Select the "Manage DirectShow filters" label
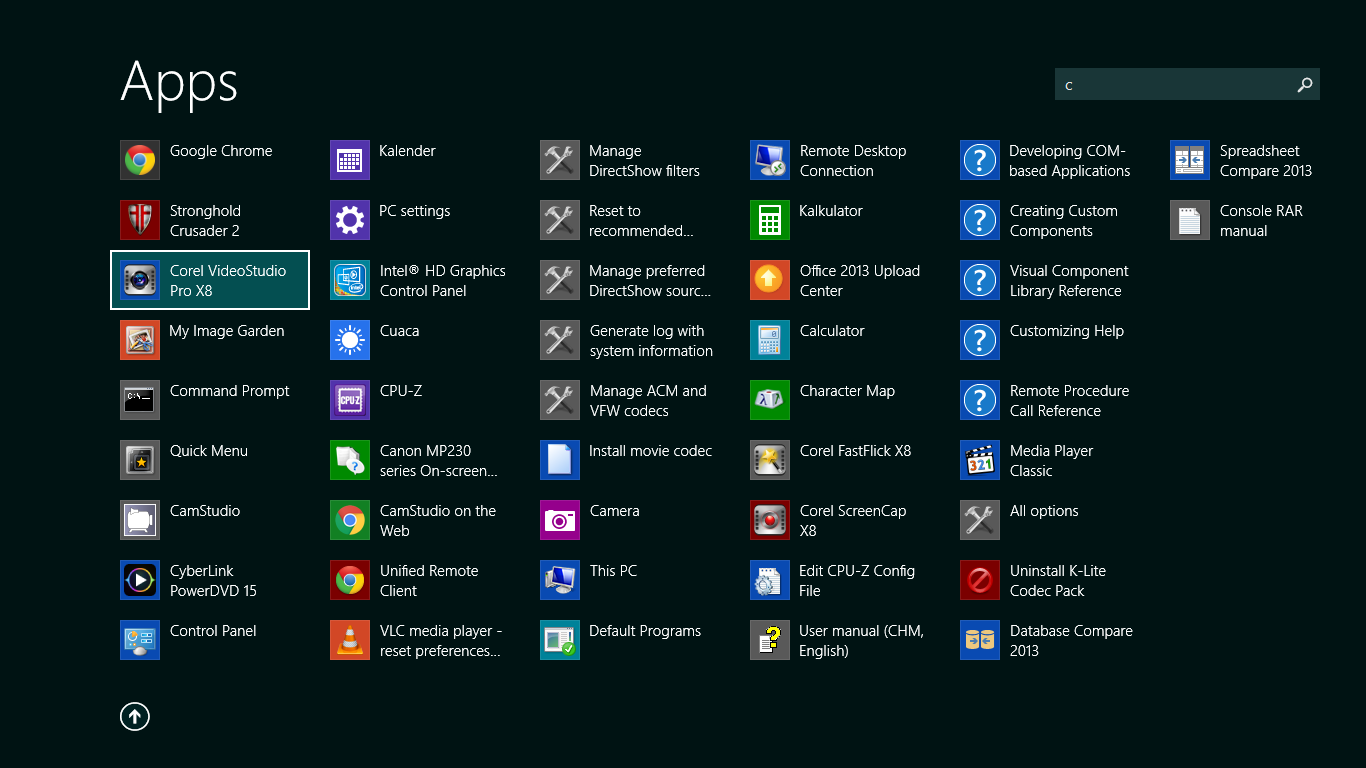Screen dimensions: 1366x768 coord(644,161)
